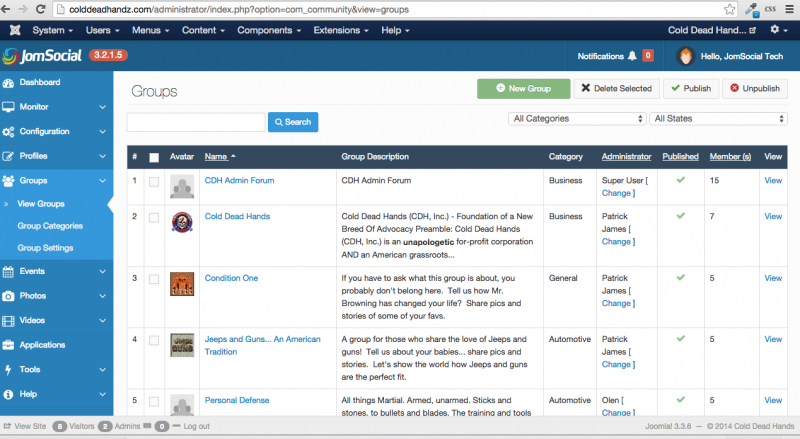
Task: Expand the Monitor sidebar section
Action: tap(103, 107)
